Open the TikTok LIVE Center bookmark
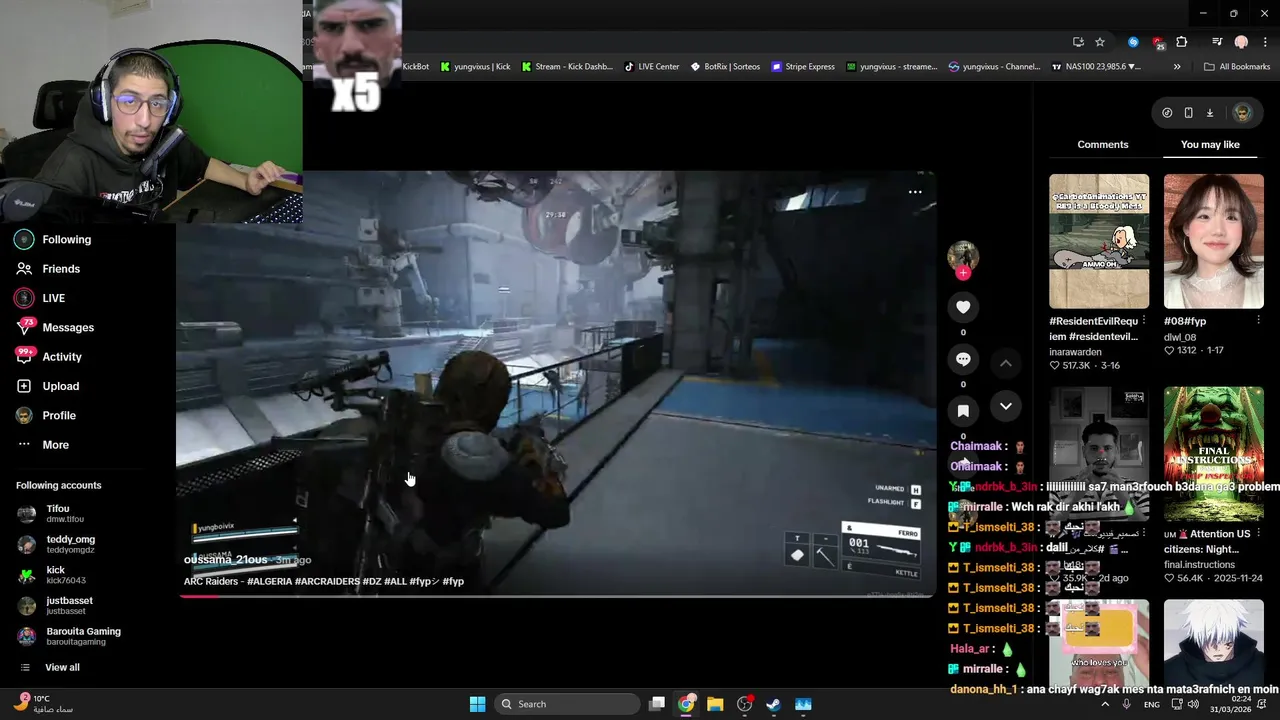Screen dimensions: 1280x720 coord(652,67)
